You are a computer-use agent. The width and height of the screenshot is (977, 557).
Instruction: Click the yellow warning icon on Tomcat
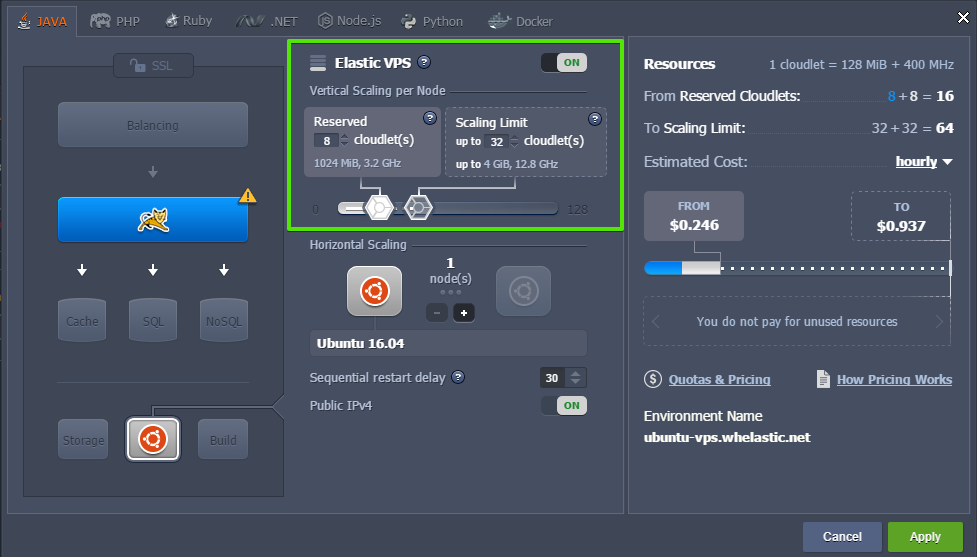(247, 196)
